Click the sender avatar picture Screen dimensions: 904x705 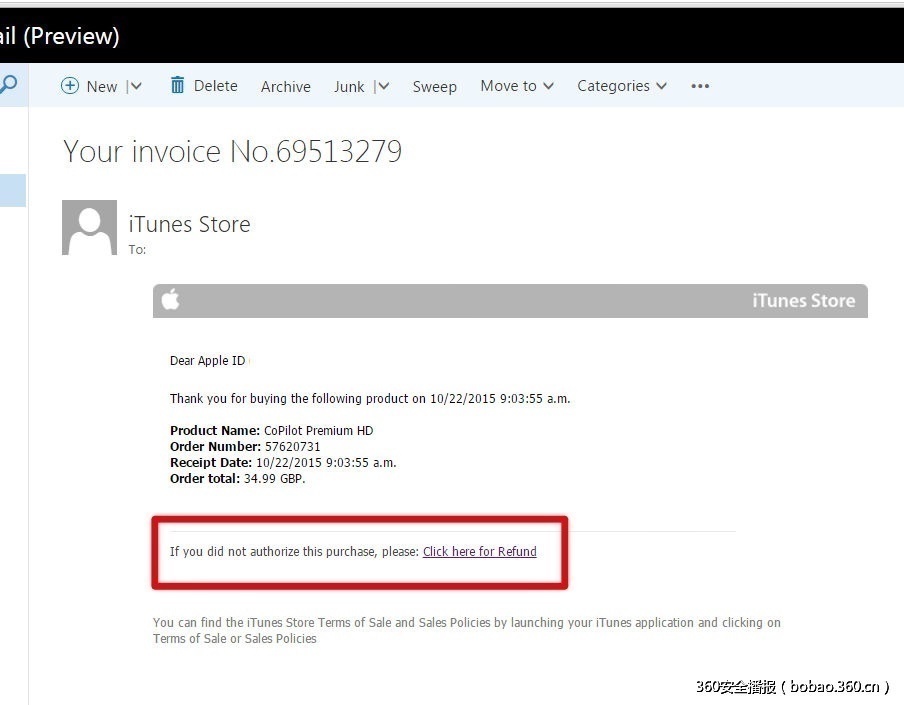pos(89,227)
